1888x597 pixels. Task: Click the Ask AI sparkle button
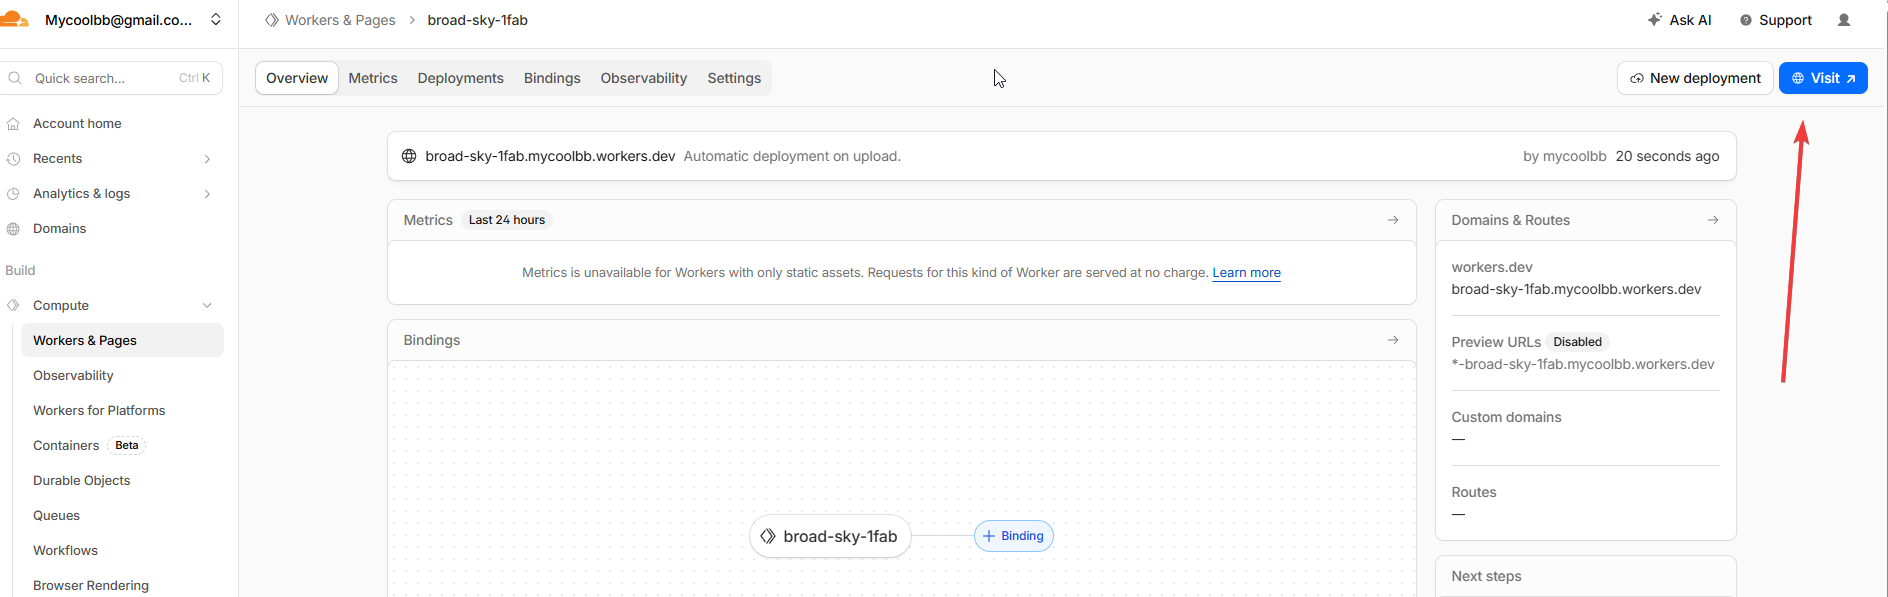1680,20
